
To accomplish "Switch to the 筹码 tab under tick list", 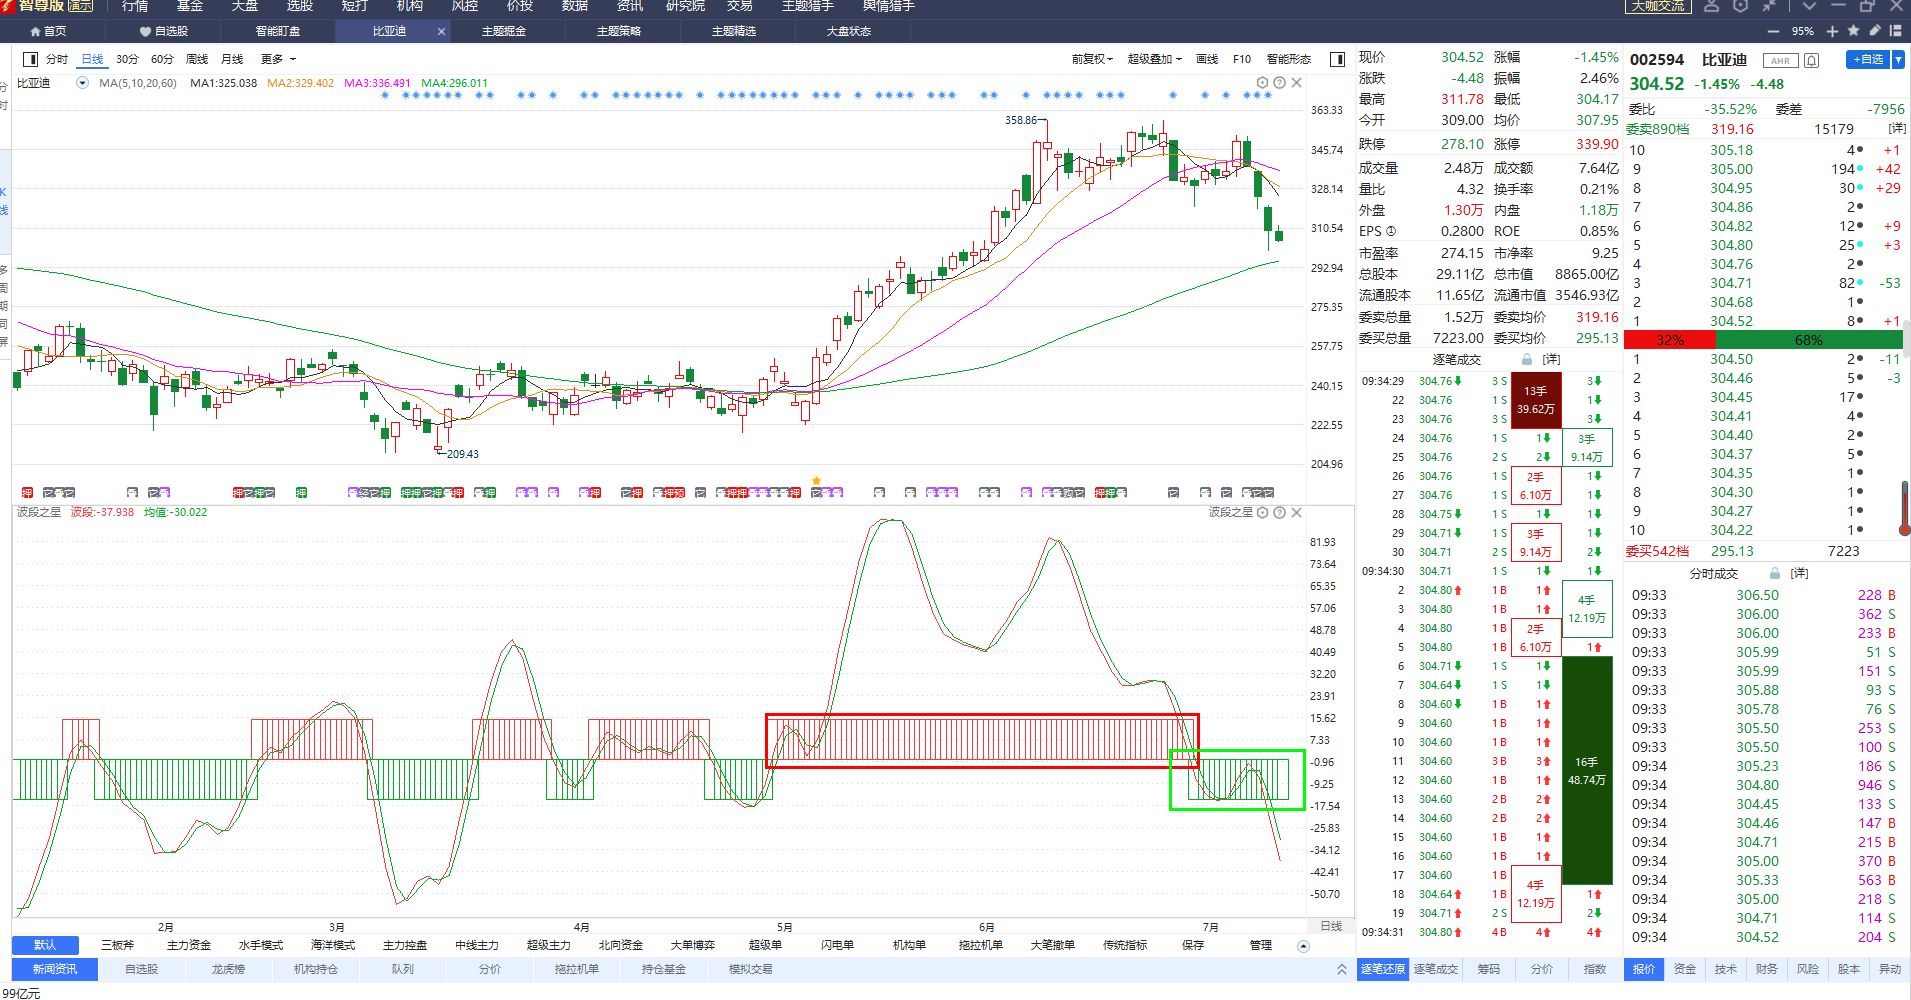I will (x=1488, y=969).
